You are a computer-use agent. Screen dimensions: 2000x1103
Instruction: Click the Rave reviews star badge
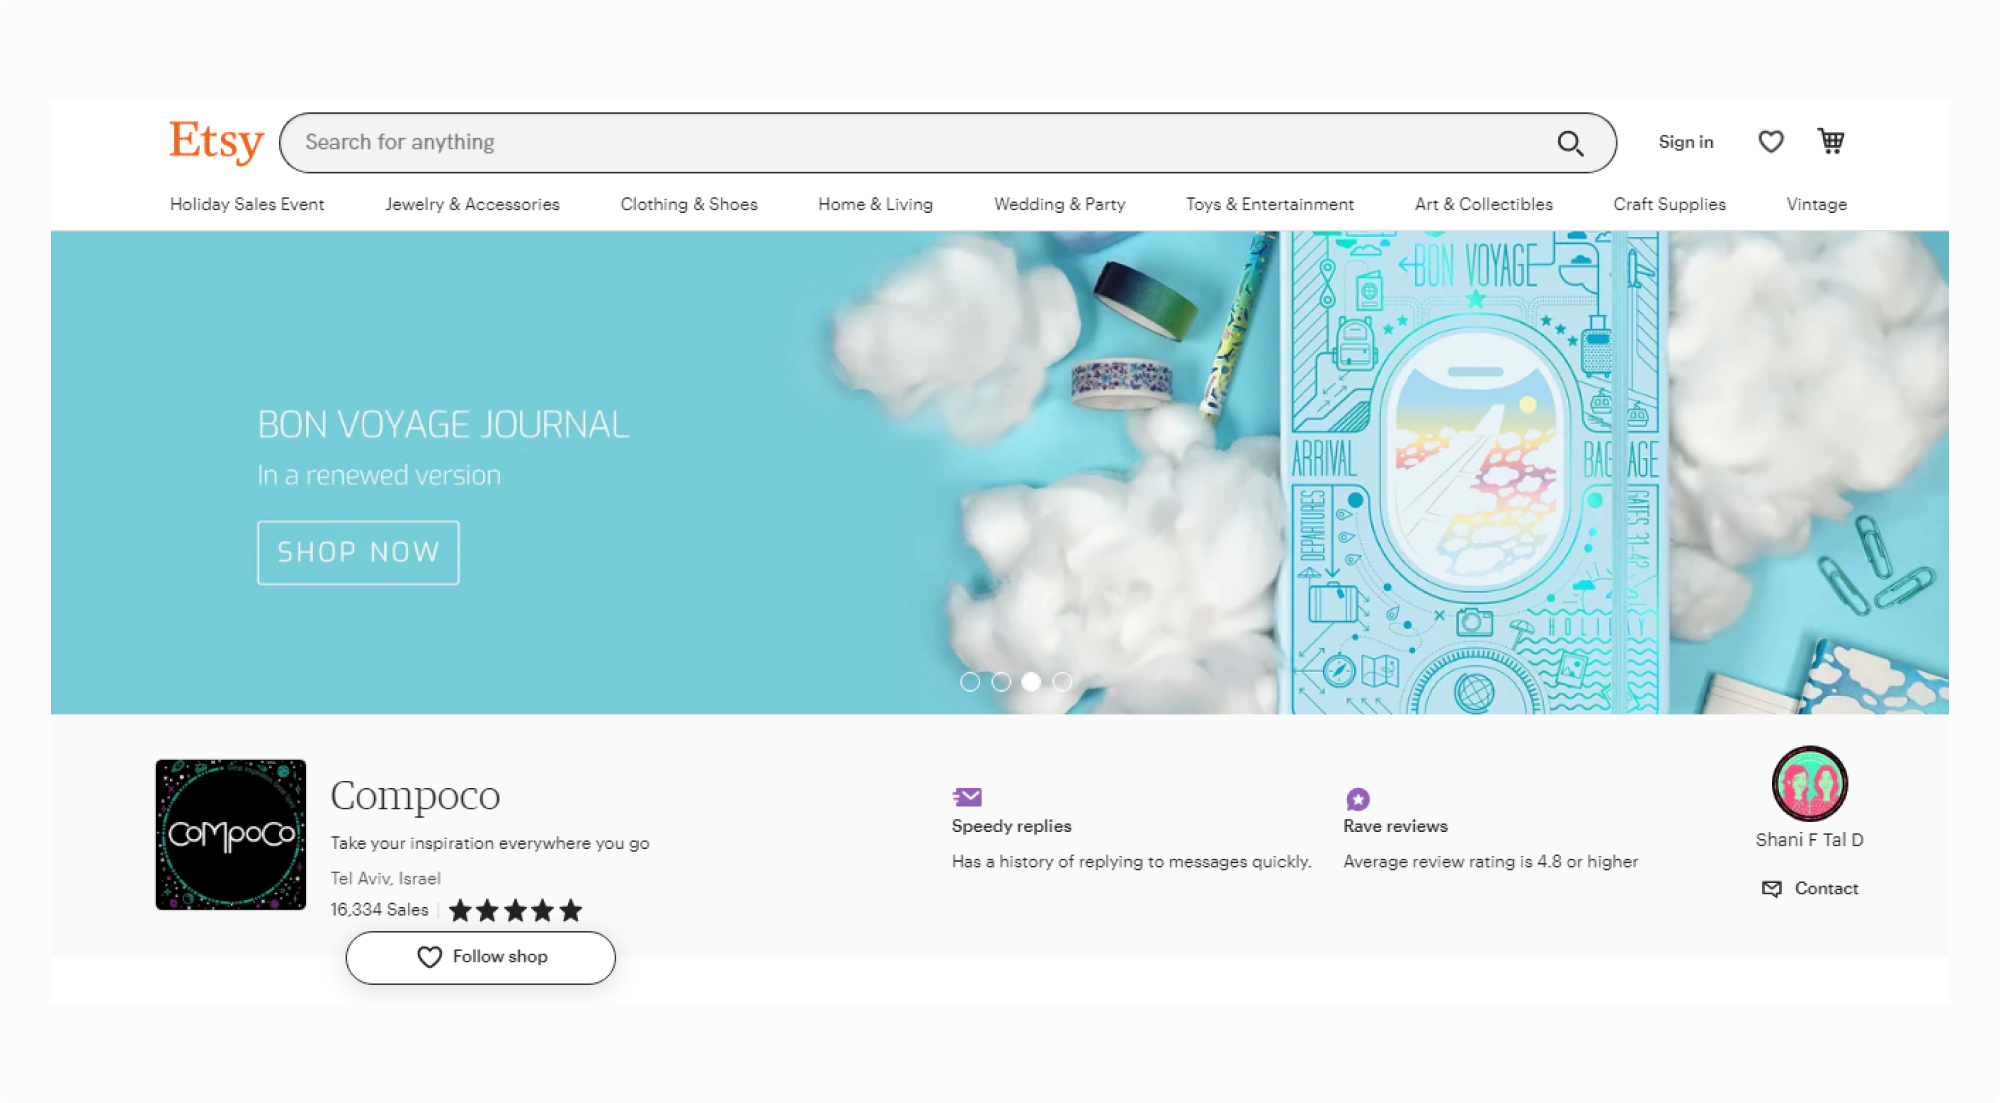1357,797
